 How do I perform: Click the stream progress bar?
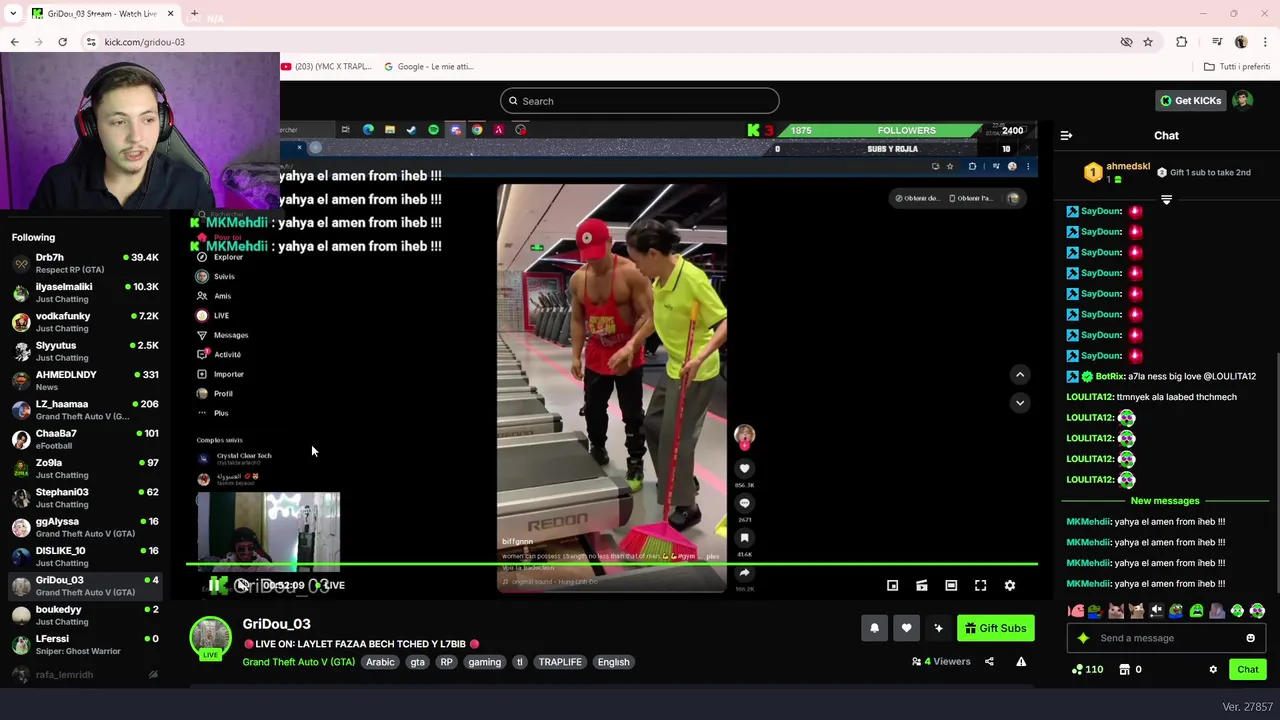click(x=612, y=565)
